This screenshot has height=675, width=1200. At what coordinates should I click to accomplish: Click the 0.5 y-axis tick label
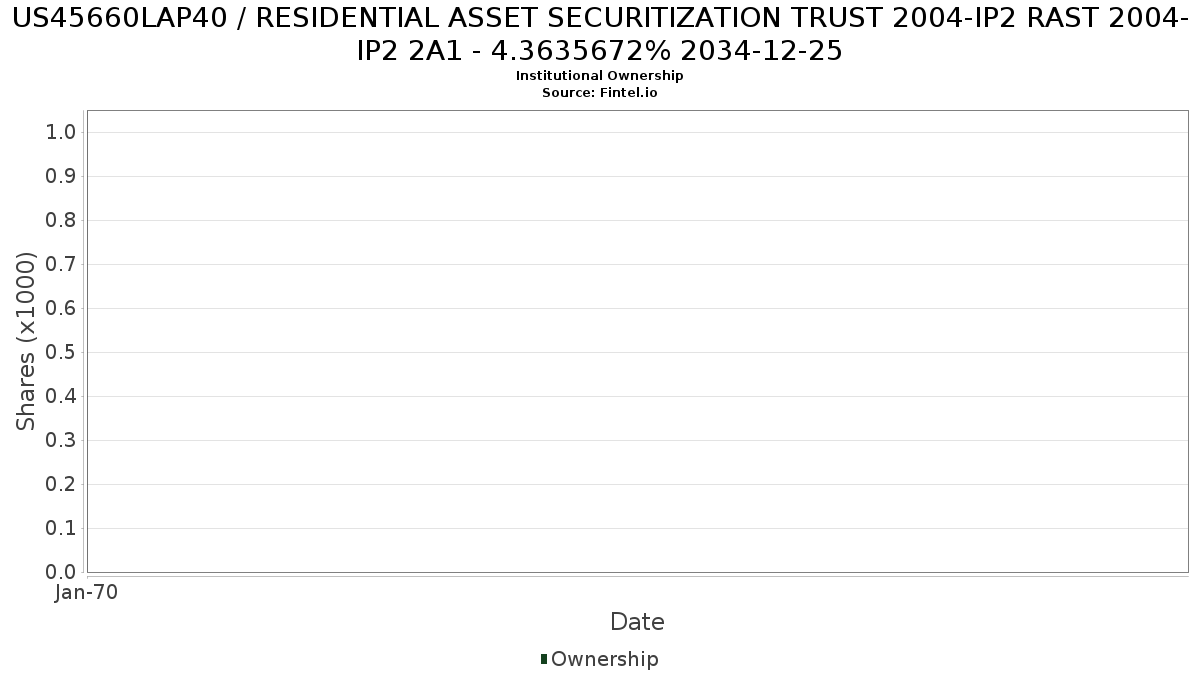[x=61, y=353]
